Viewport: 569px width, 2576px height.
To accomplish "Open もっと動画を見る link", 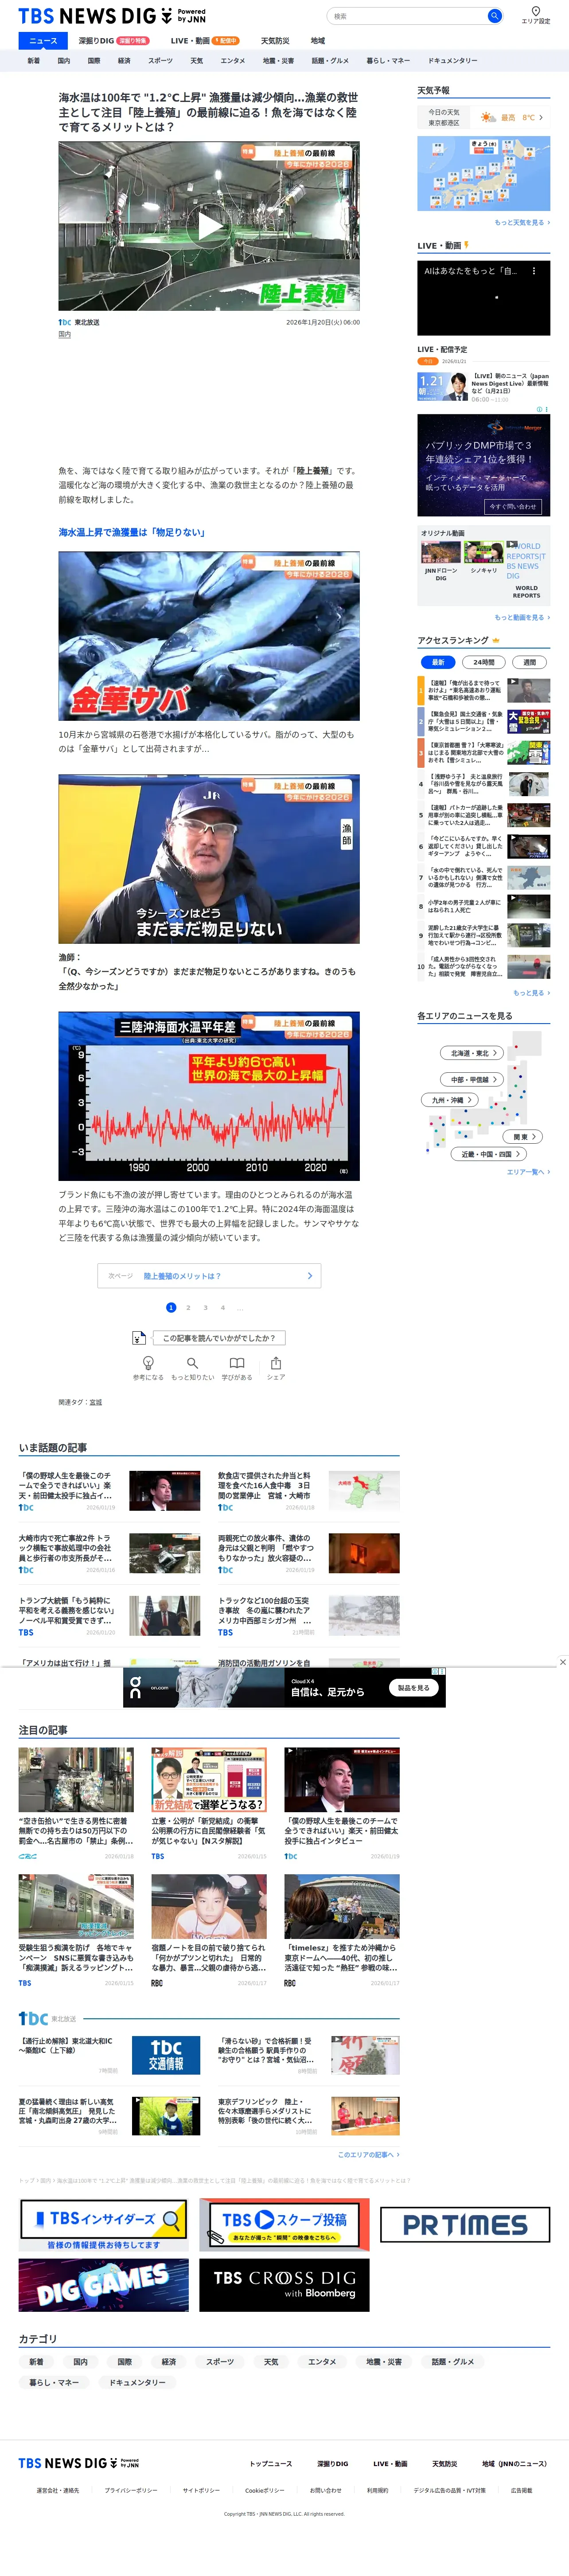I will click(x=522, y=618).
